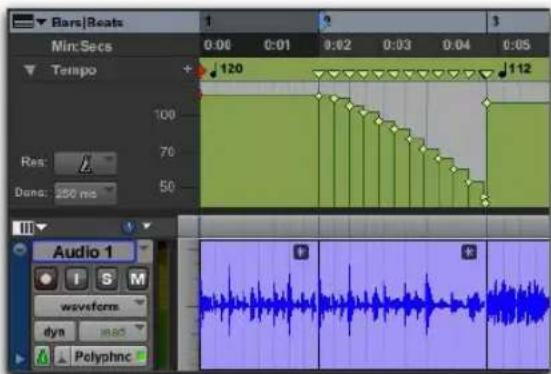551x374 pixels.
Task: Mute the Audio 1 track
Action: [137, 279]
